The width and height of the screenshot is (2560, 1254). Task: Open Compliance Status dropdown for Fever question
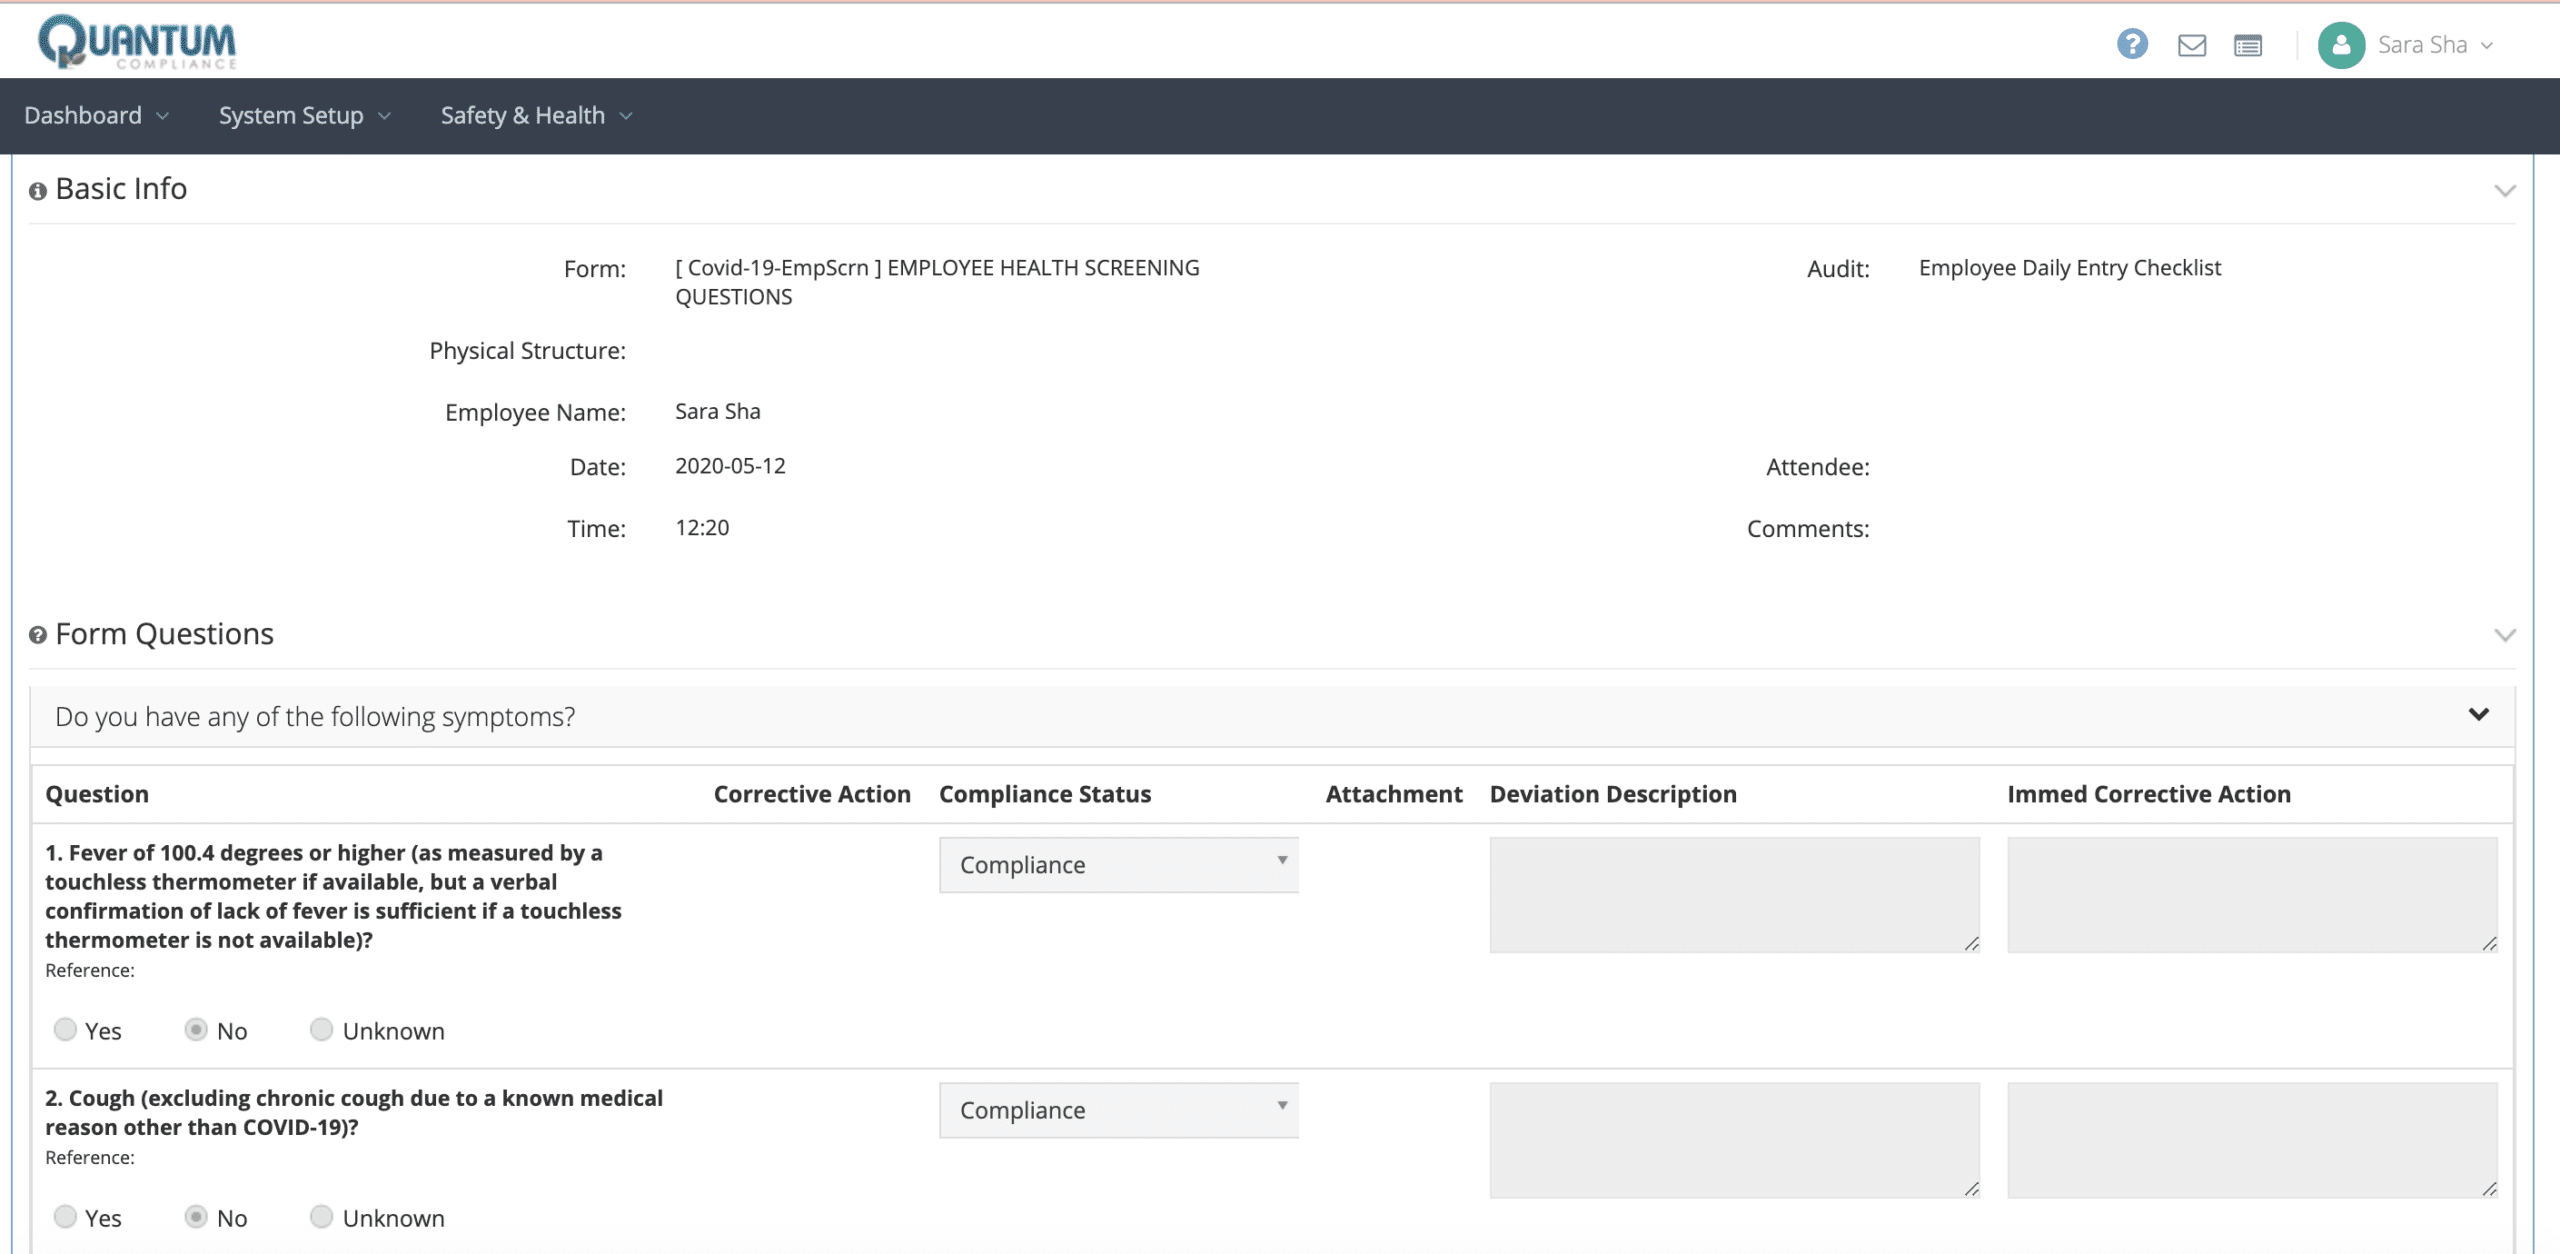click(x=1119, y=865)
